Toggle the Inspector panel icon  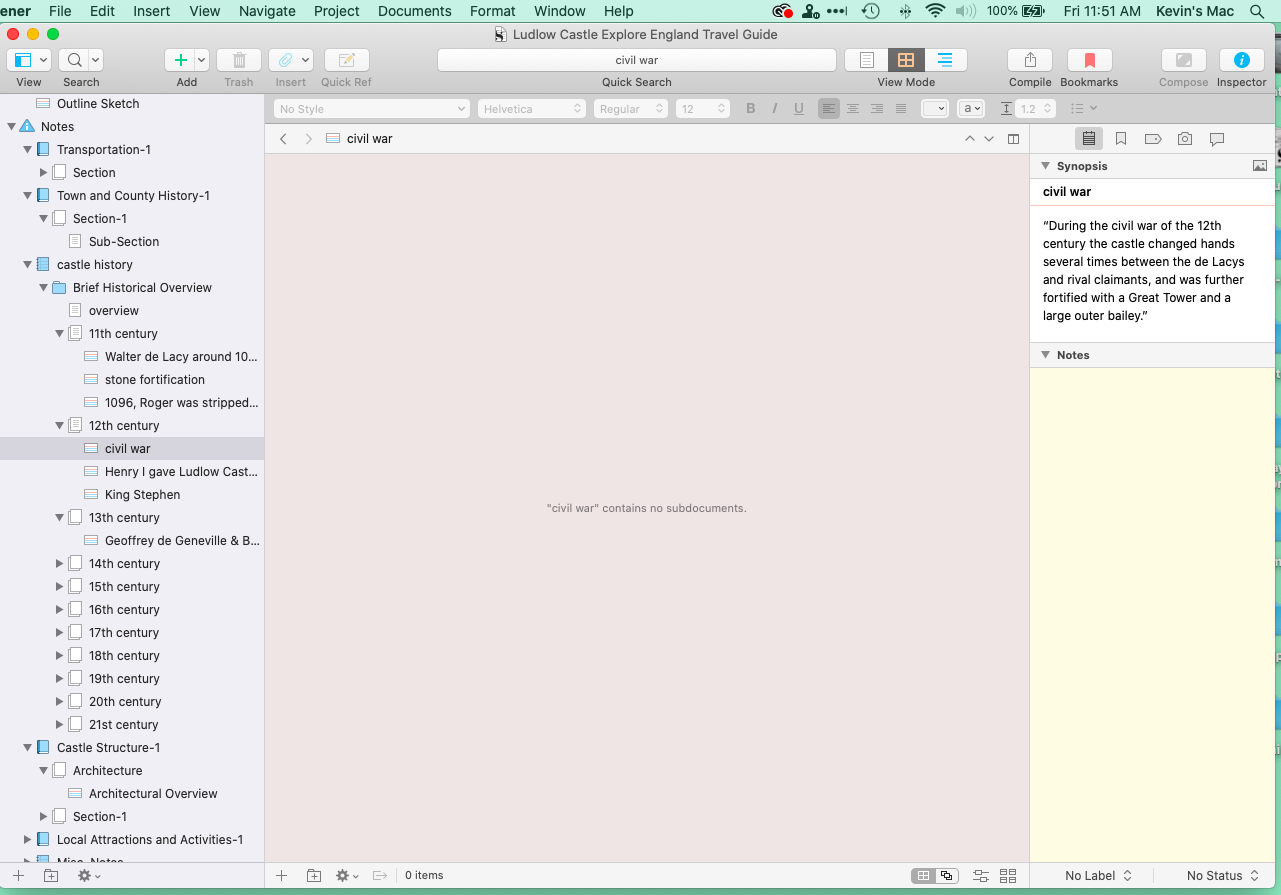(x=1241, y=61)
